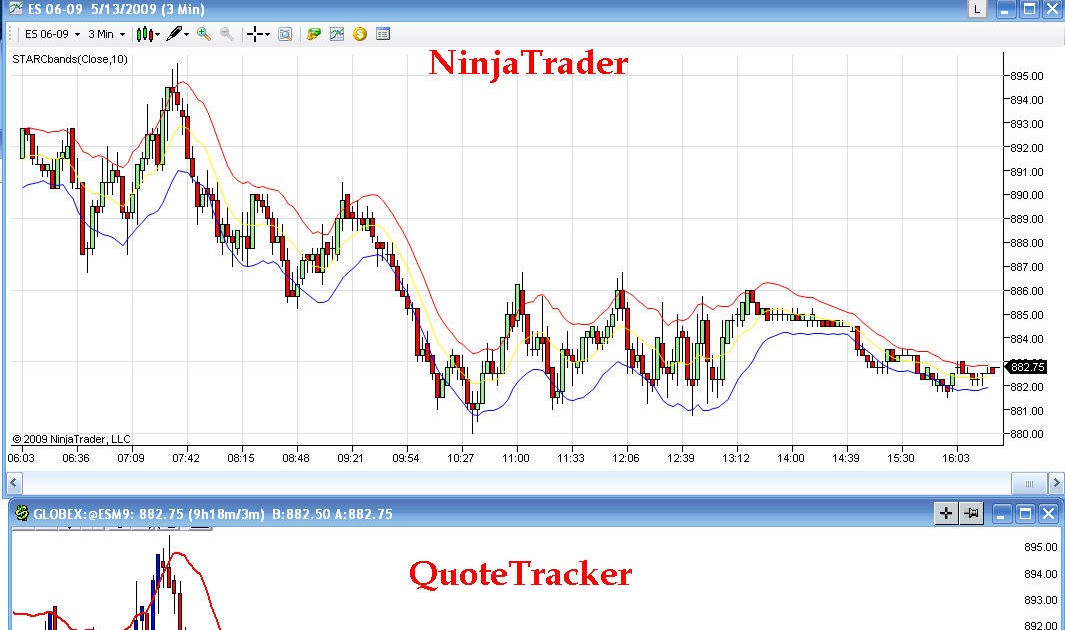Click the horizontal scrollbar left arrow
This screenshot has height=630, width=1065.
[x=14, y=483]
